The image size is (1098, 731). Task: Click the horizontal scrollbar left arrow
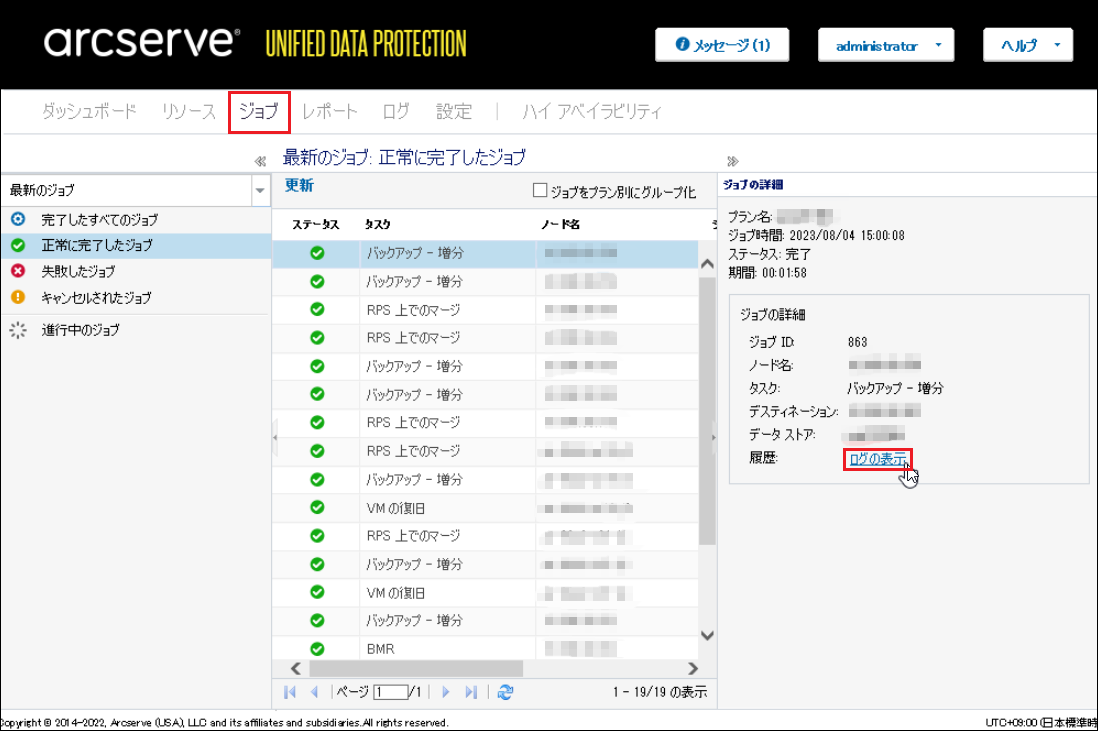(x=296, y=669)
